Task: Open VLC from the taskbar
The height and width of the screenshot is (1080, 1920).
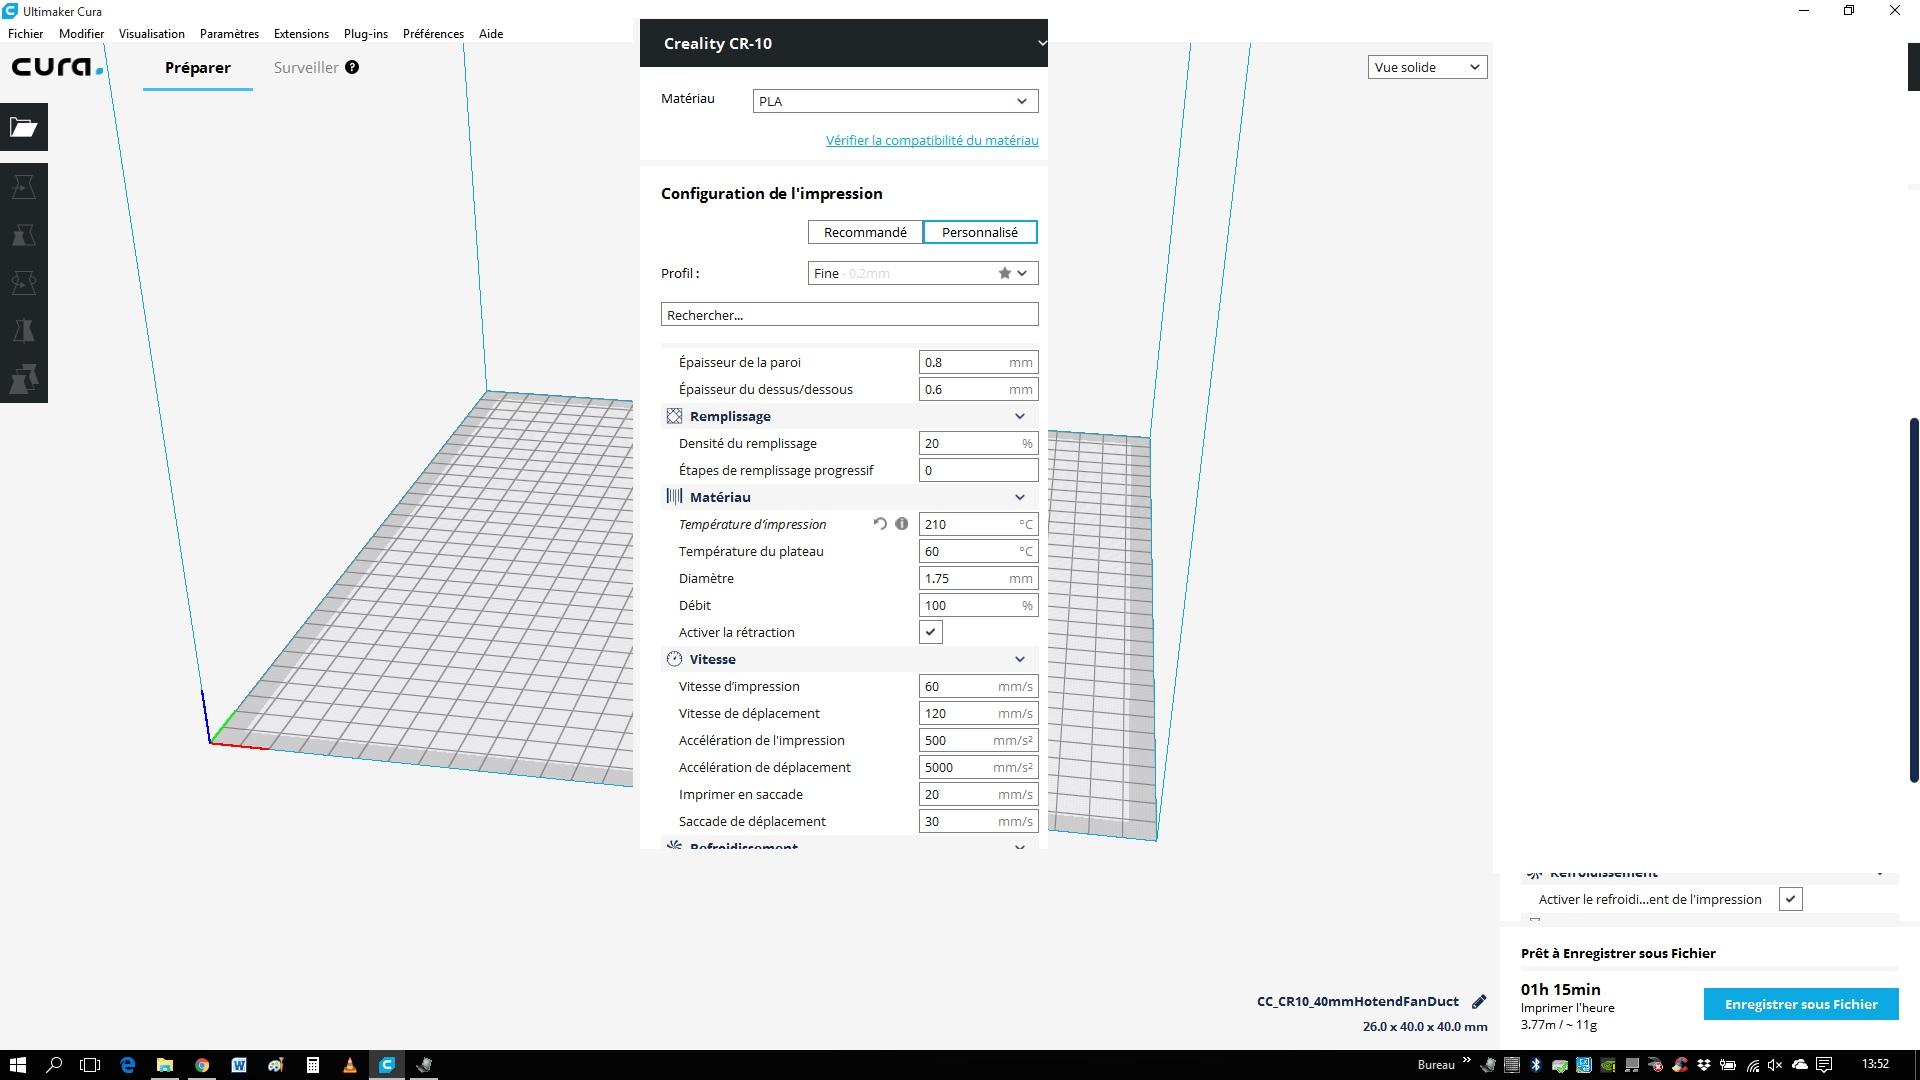Action: (x=350, y=1065)
